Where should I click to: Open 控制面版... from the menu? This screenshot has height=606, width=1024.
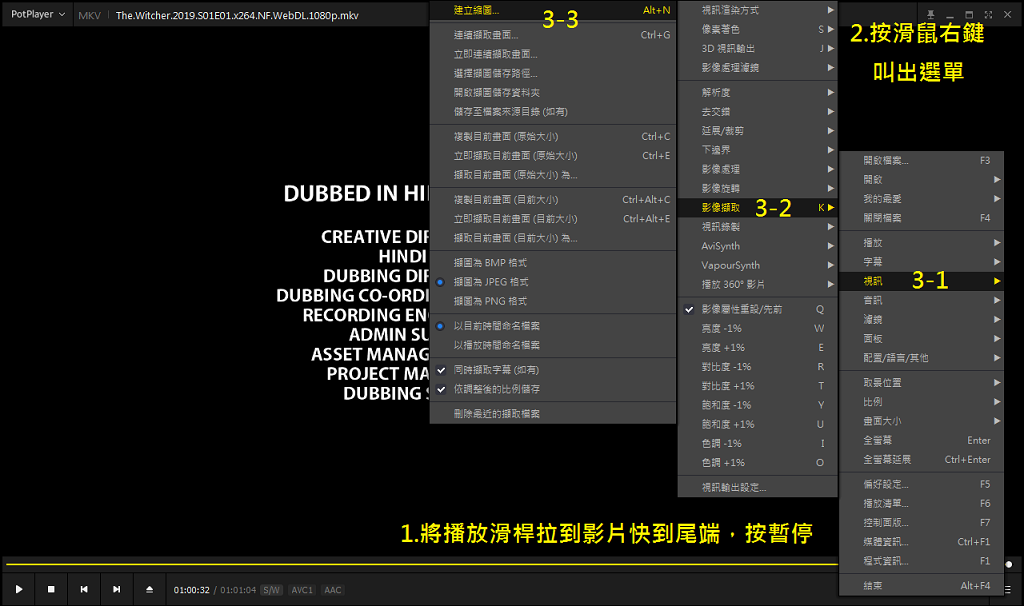(x=921, y=522)
